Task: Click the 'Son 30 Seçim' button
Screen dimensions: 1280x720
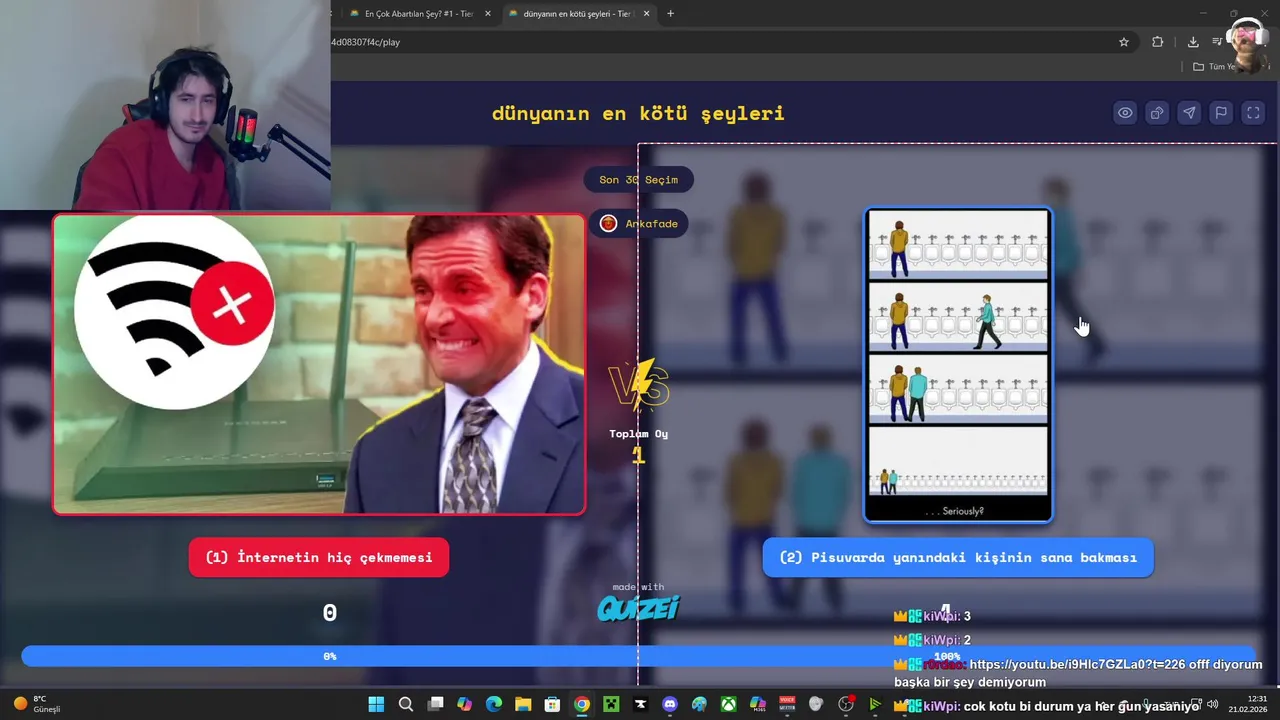Action: point(638,180)
